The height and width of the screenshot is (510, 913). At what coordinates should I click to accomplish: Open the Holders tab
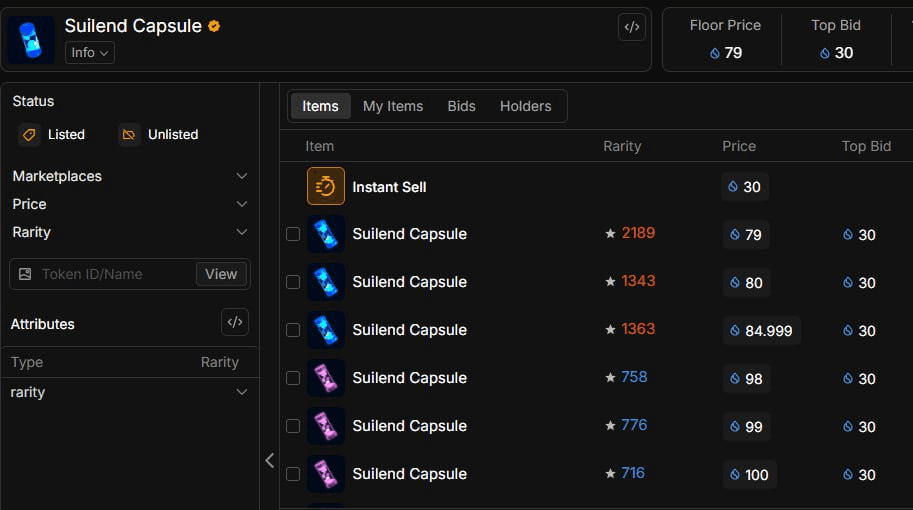tap(525, 106)
